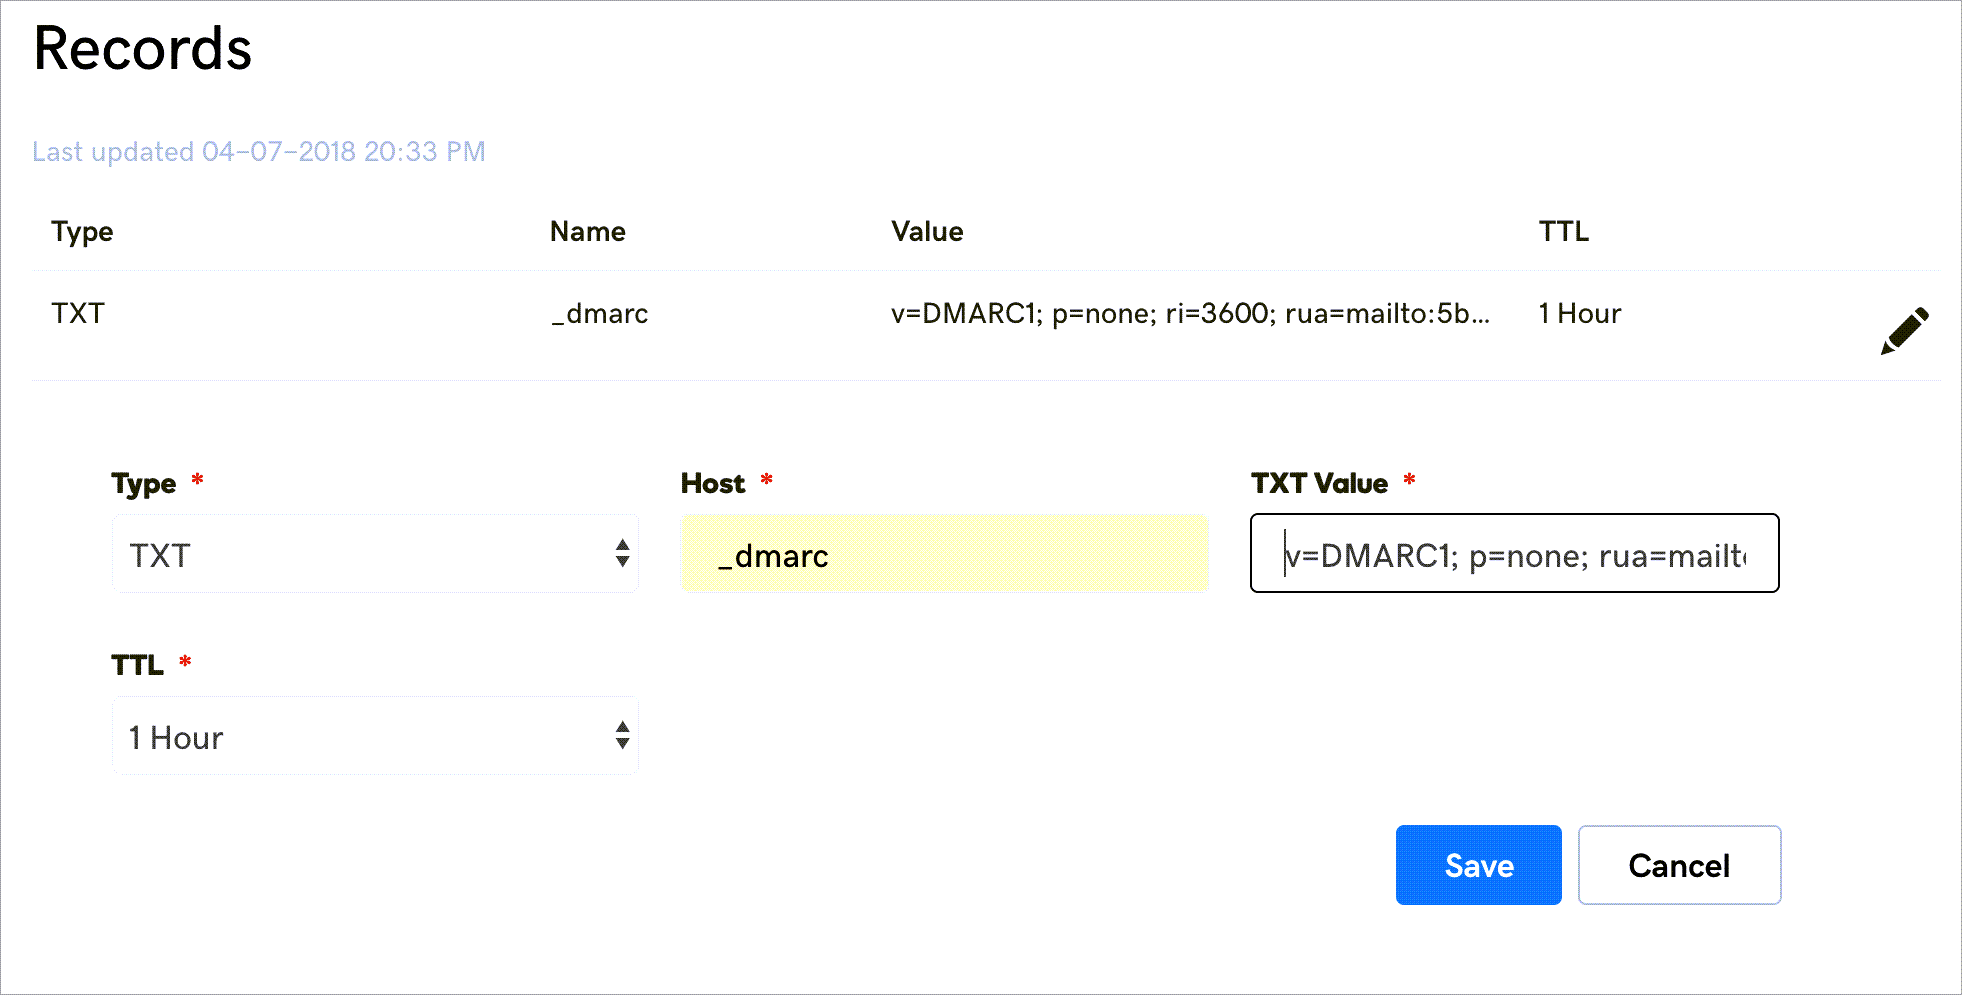The width and height of the screenshot is (1962, 995).
Task: Click the truncated v=DMARC1 value in the row
Action: (1190, 314)
